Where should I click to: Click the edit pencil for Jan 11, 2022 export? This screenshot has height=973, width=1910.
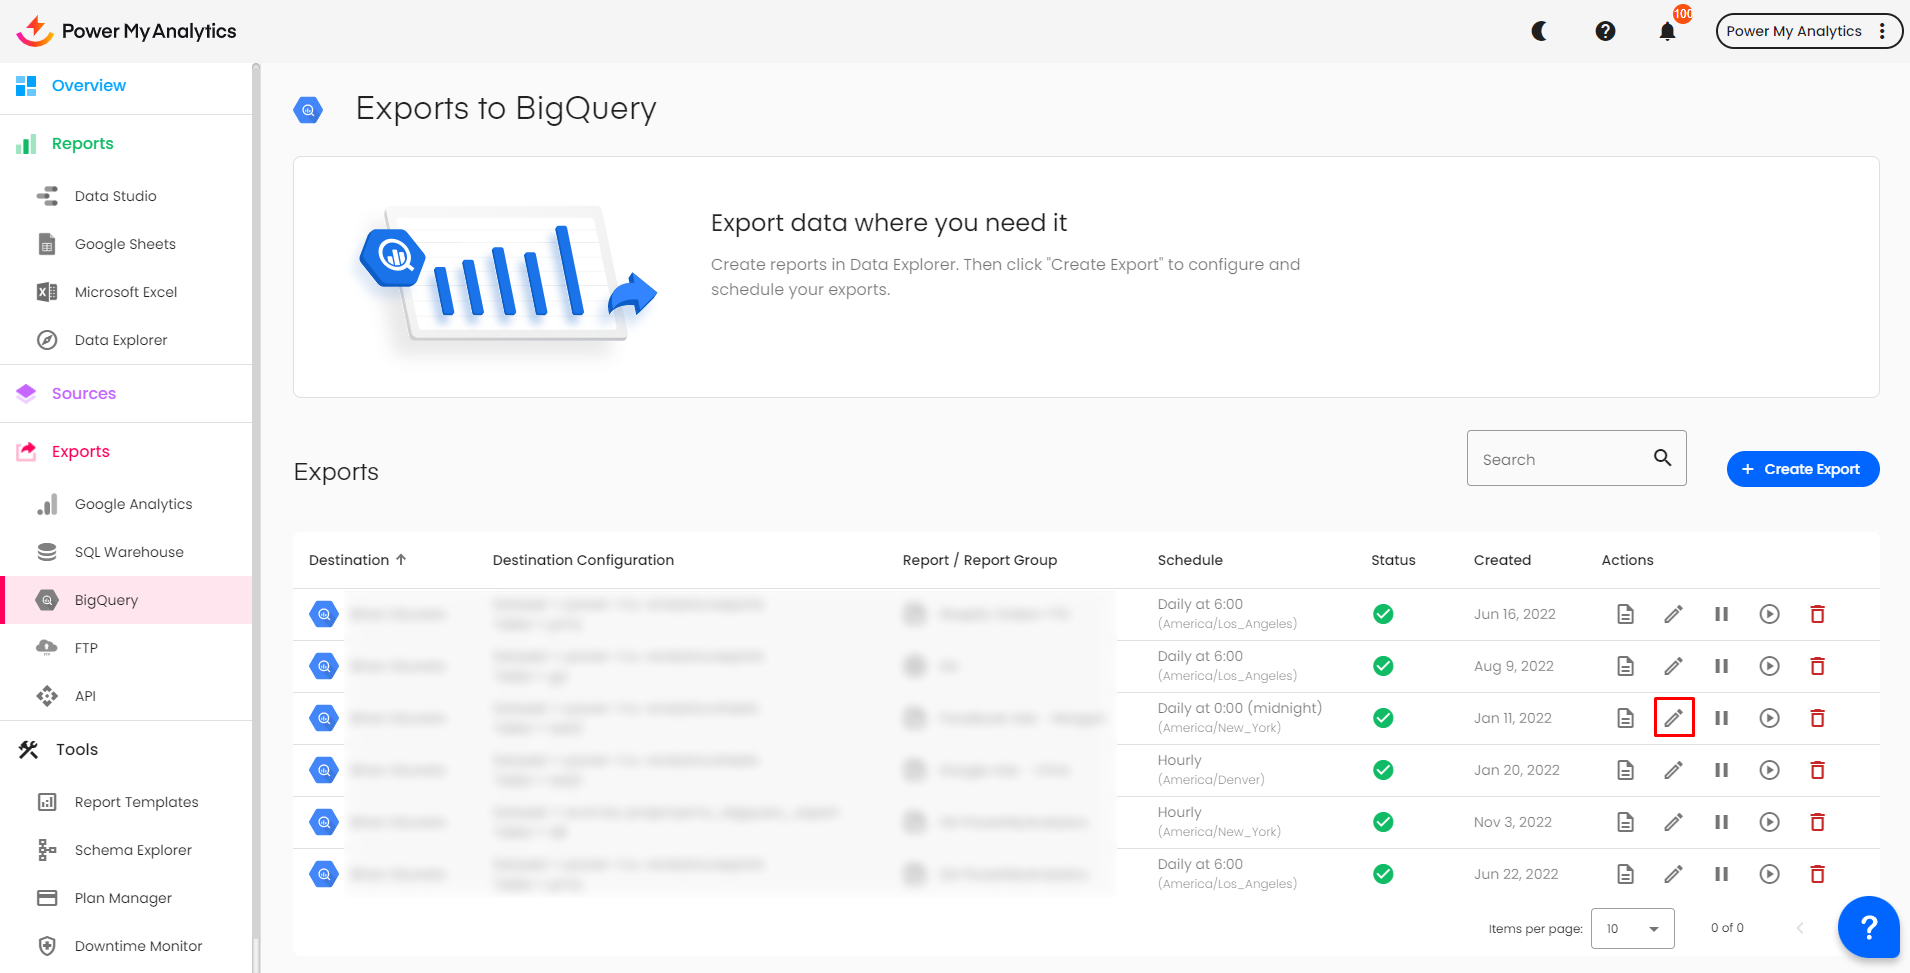(x=1673, y=718)
